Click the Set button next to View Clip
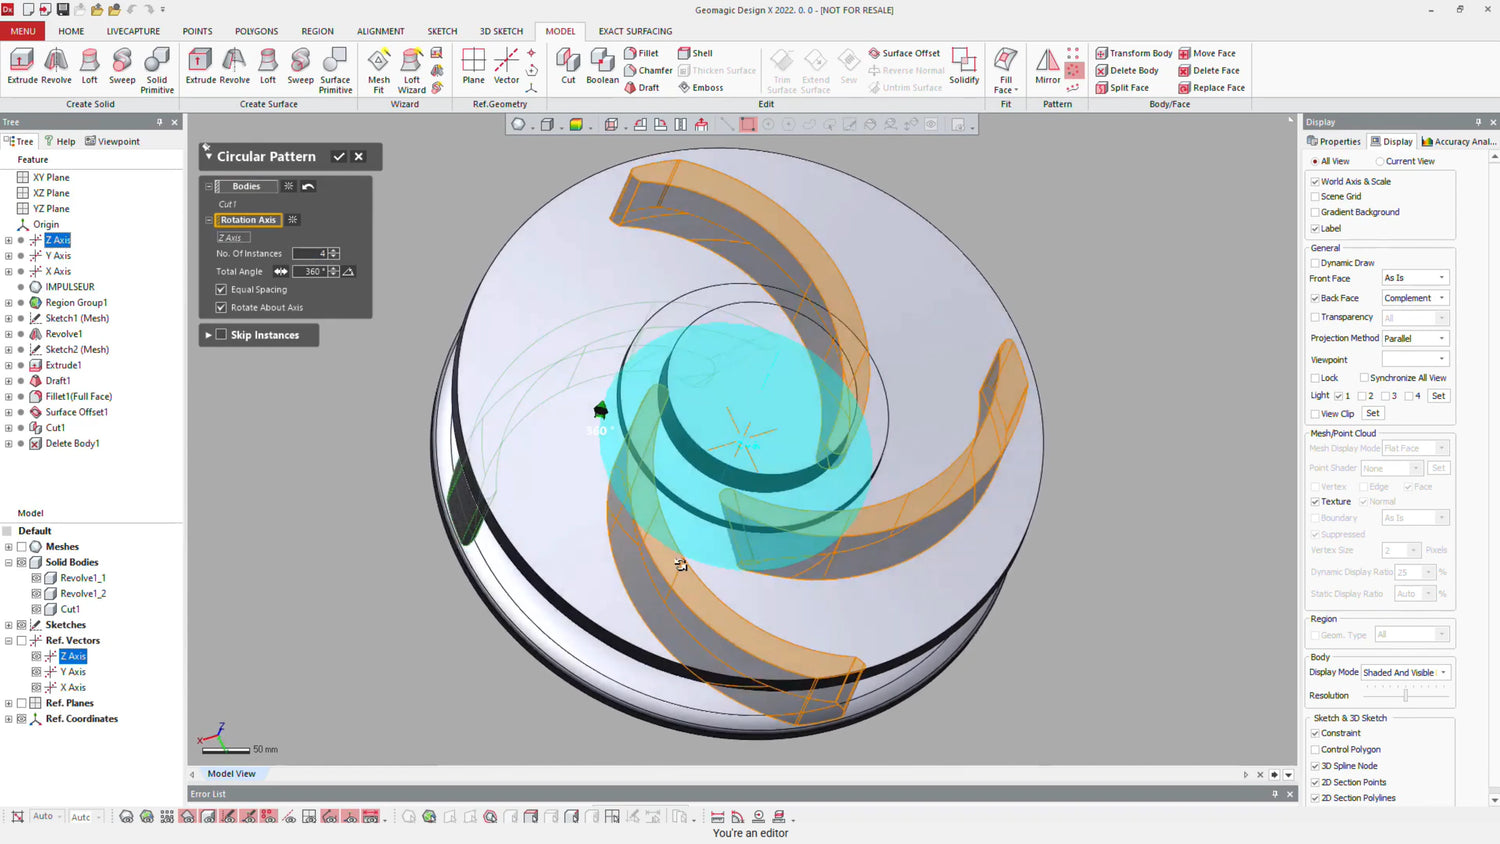The height and width of the screenshot is (844, 1500). tap(1372, 413)
